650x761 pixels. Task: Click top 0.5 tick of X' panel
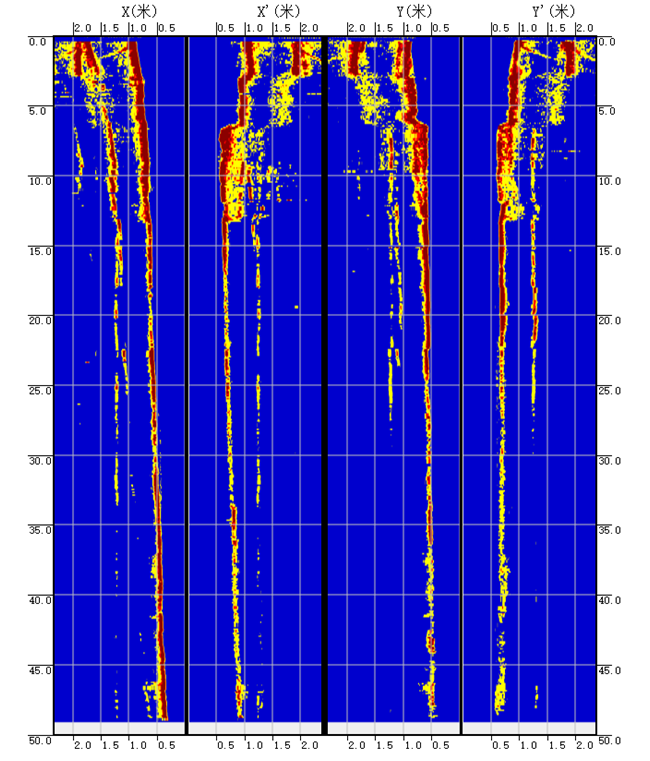click(226, 28)
